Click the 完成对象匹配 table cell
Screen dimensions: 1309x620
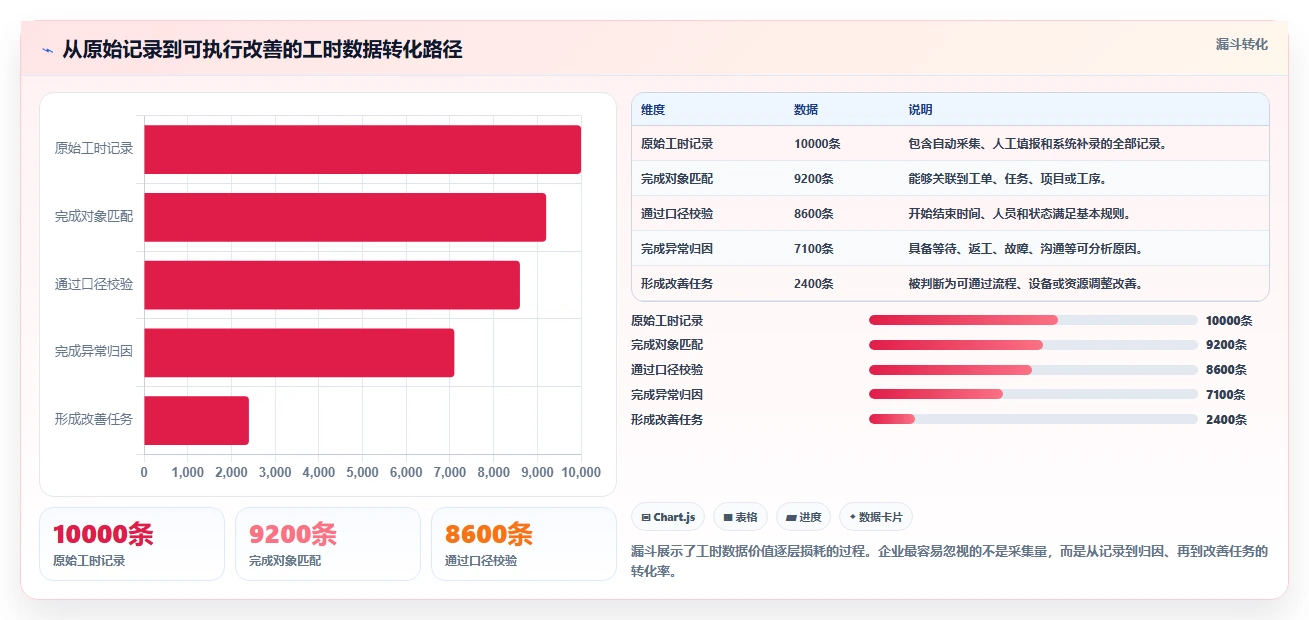[677, 179]
